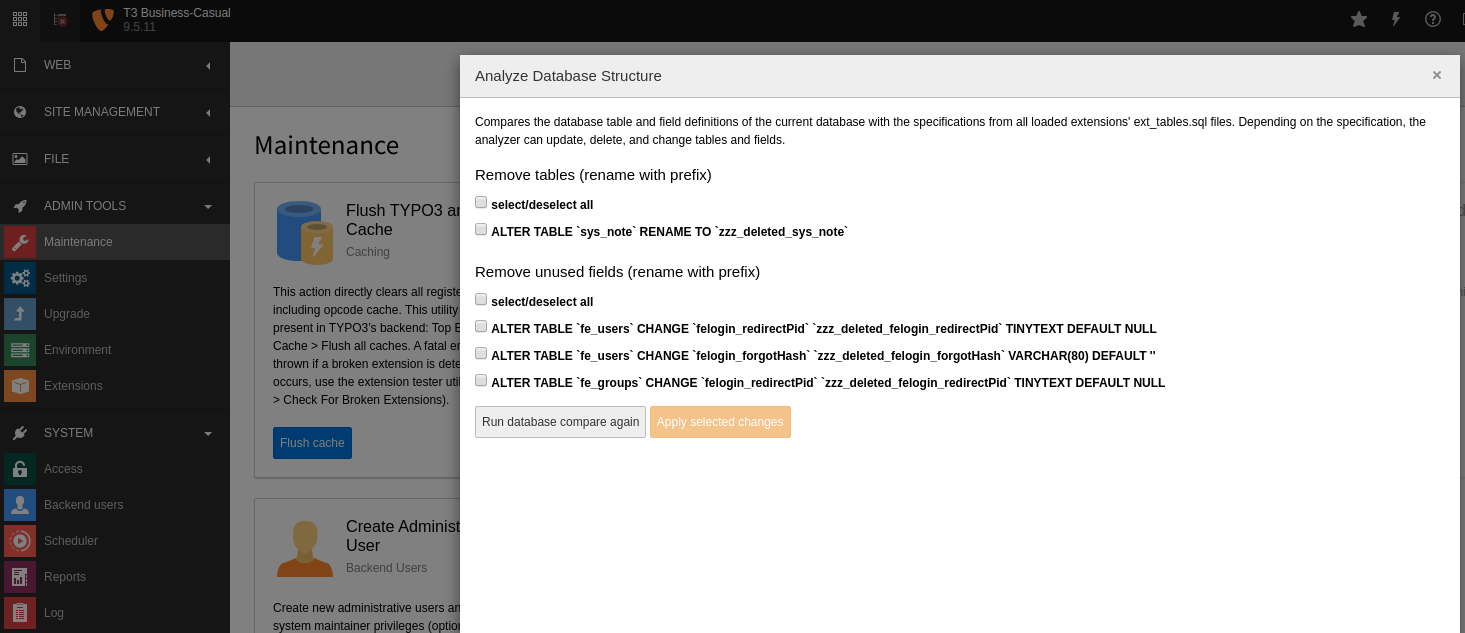Toggle select/deselect all under Remove tables
This screenshot has width=1465, height=633.
481,202
